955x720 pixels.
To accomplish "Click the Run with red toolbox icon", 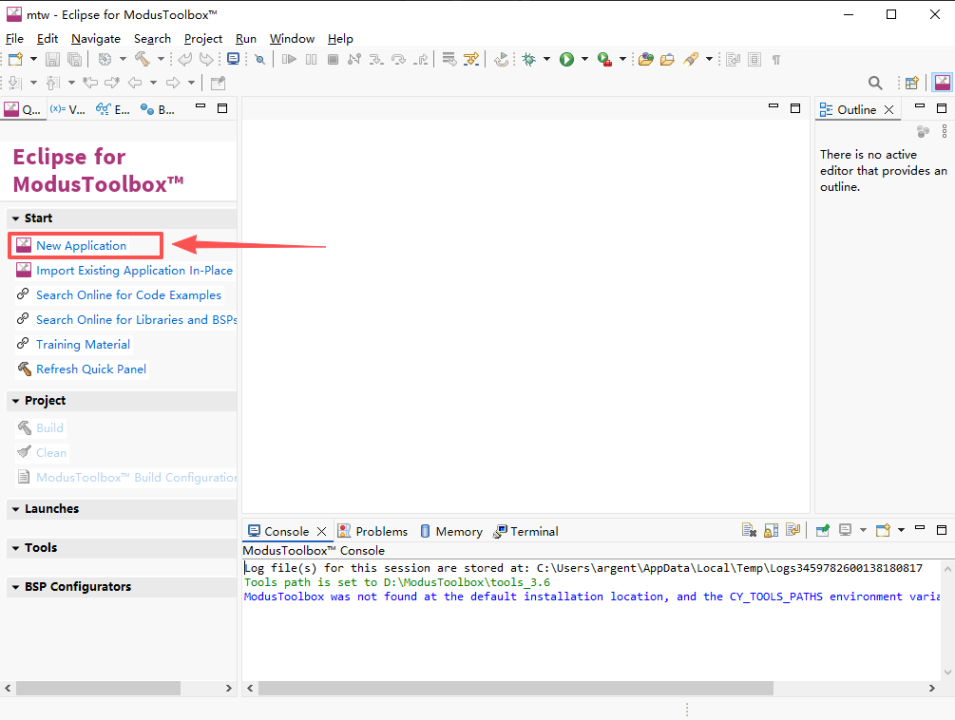I will pos(604,59).
